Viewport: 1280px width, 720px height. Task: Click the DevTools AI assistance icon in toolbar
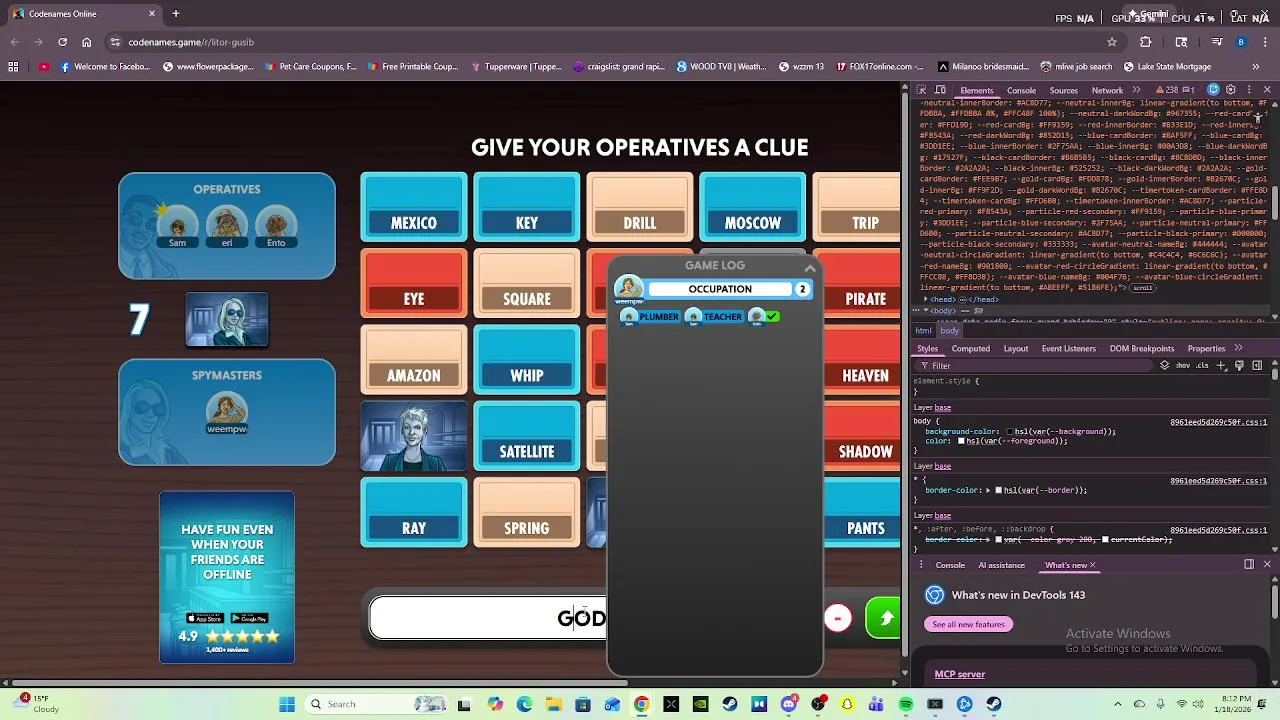coord(1213,90)
